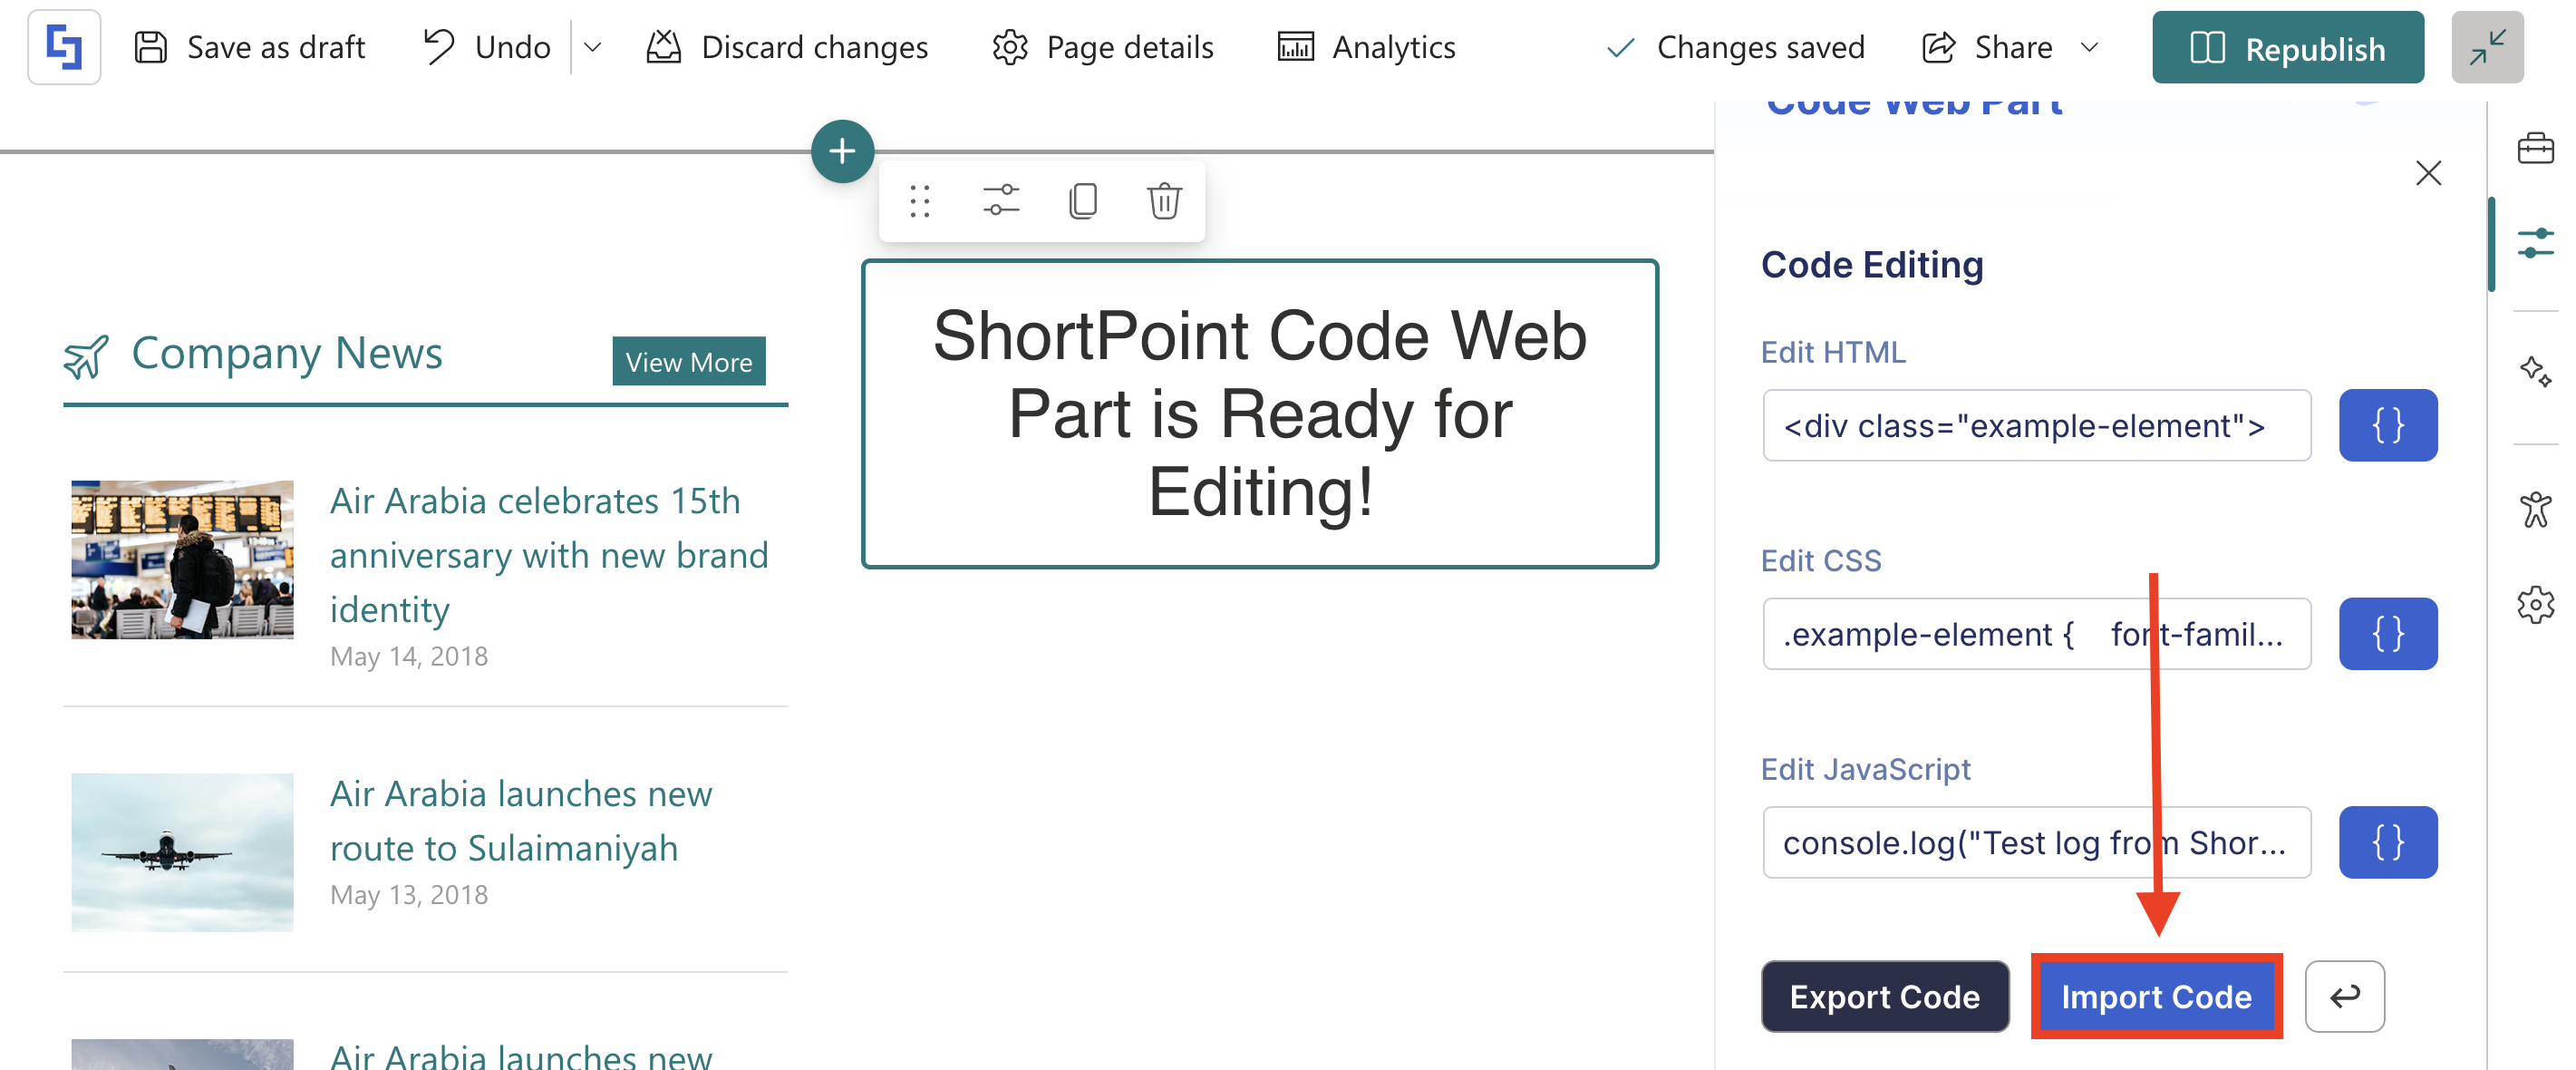Click the toolbox icon in right sidebar

pyautogui.click(x=2534, y=149)
